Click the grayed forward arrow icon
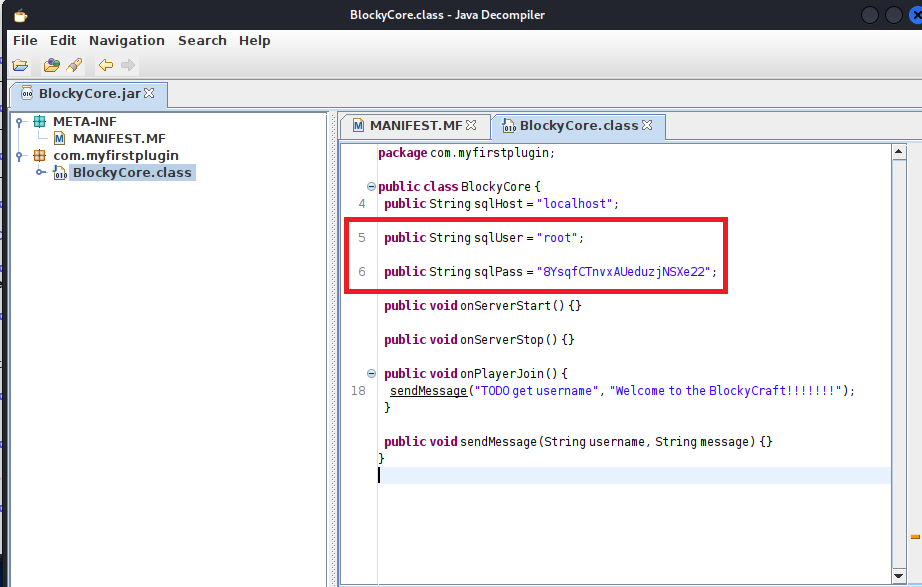 [128, 66]
